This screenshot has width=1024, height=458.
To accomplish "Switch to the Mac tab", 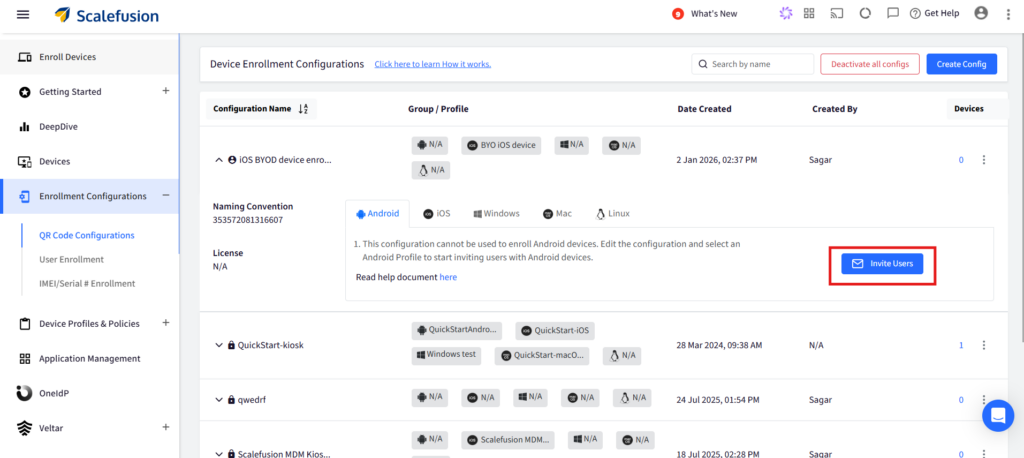I will pos(557,214).
